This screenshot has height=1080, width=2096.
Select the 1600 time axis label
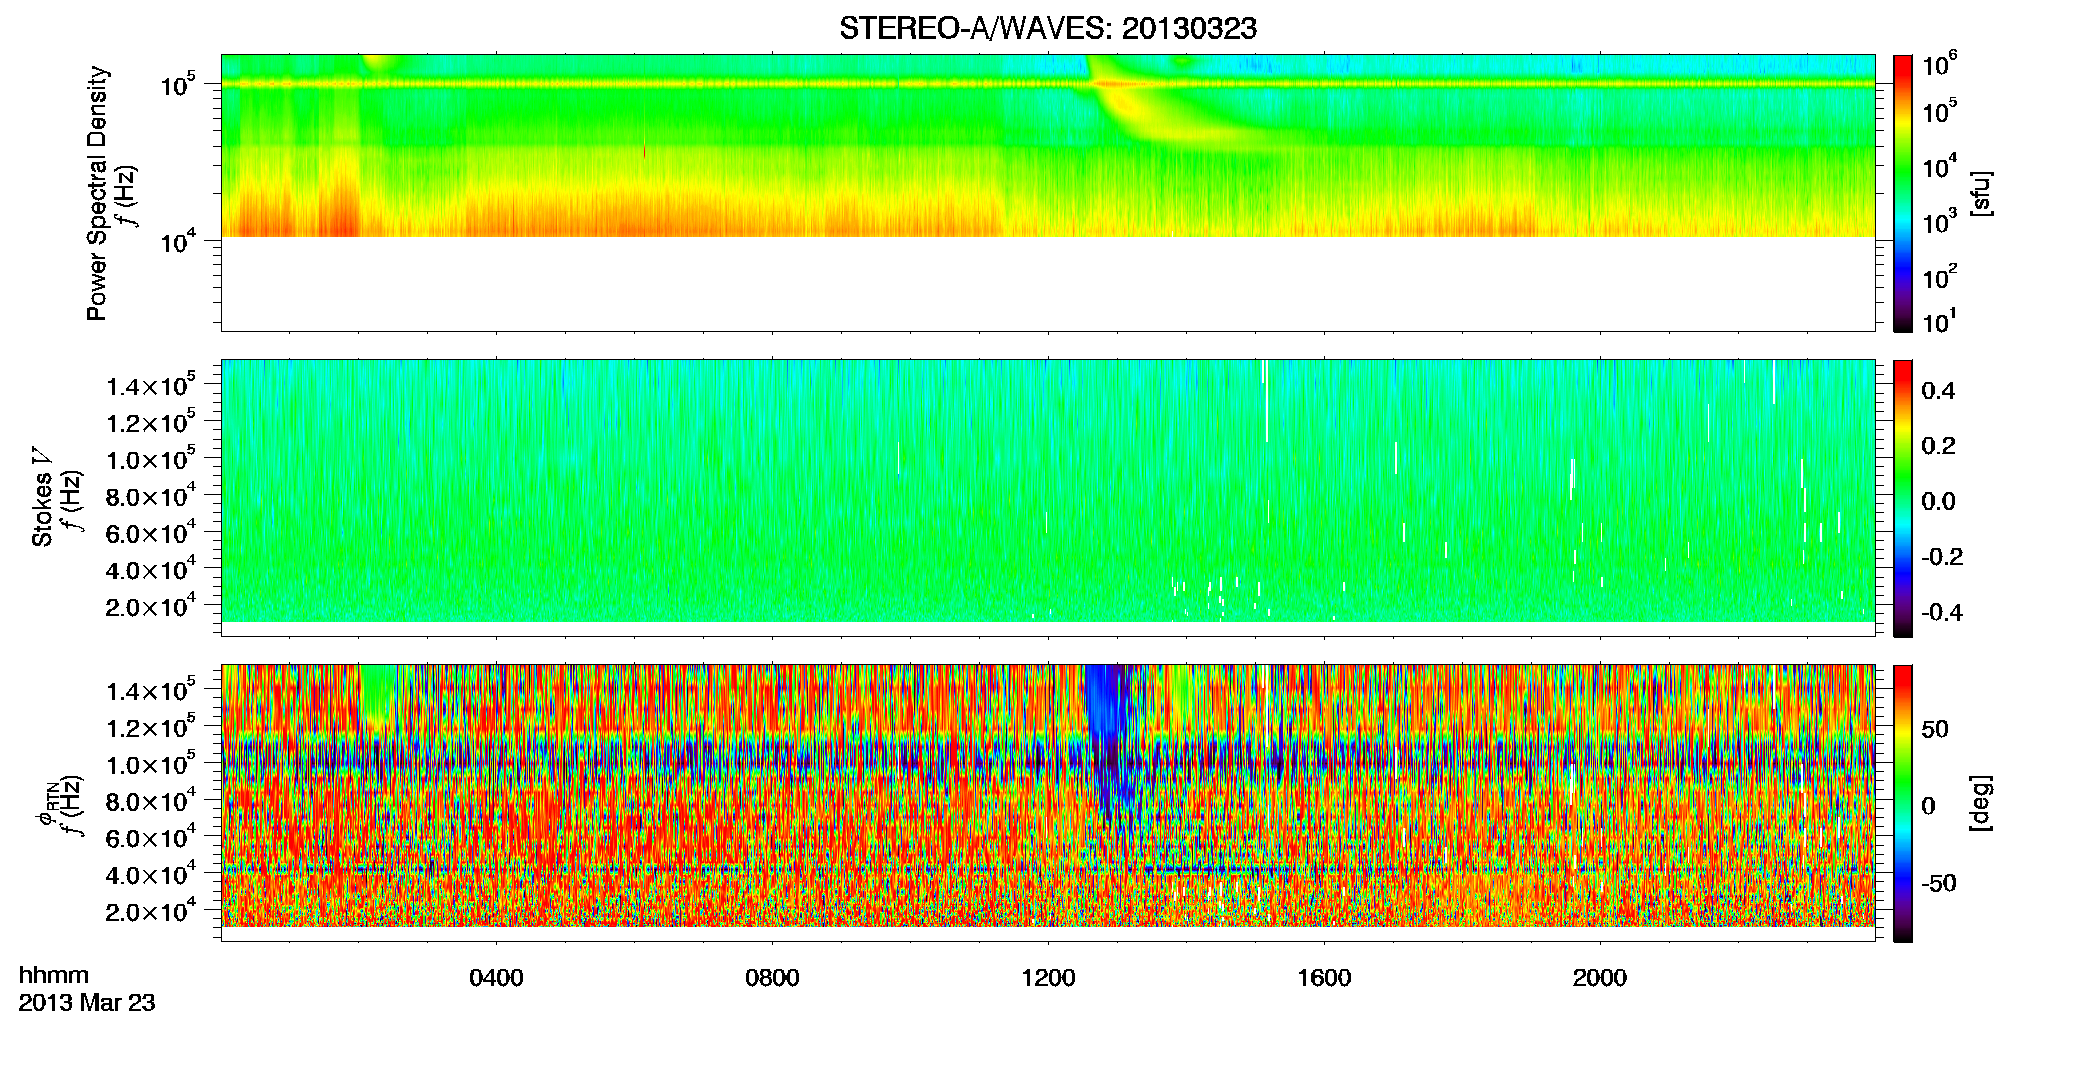(1324, 978)
